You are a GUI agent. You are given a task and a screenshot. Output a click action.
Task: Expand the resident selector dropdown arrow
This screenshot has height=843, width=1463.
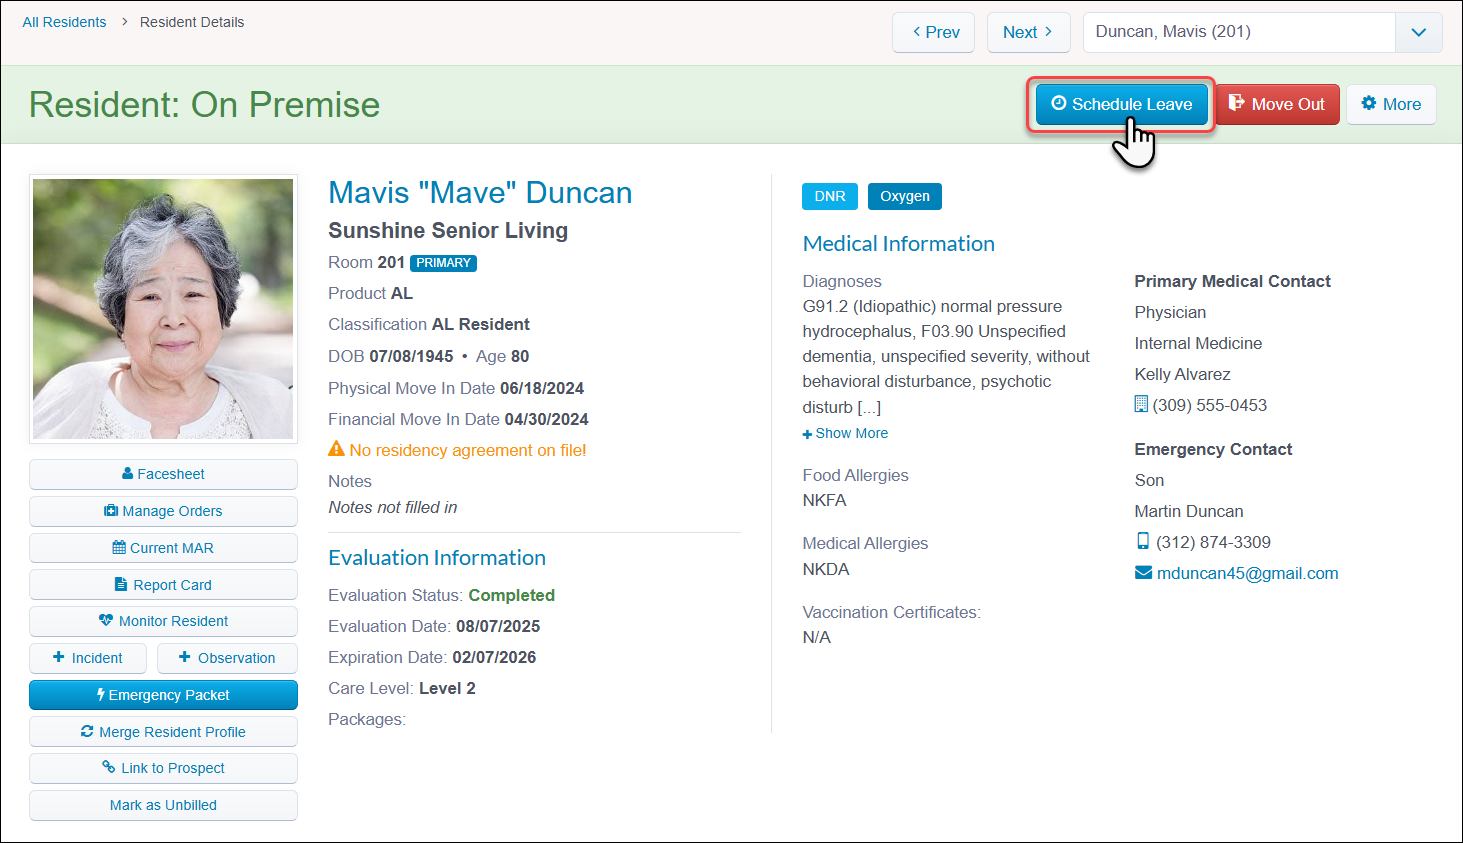tap(1418, 32)
